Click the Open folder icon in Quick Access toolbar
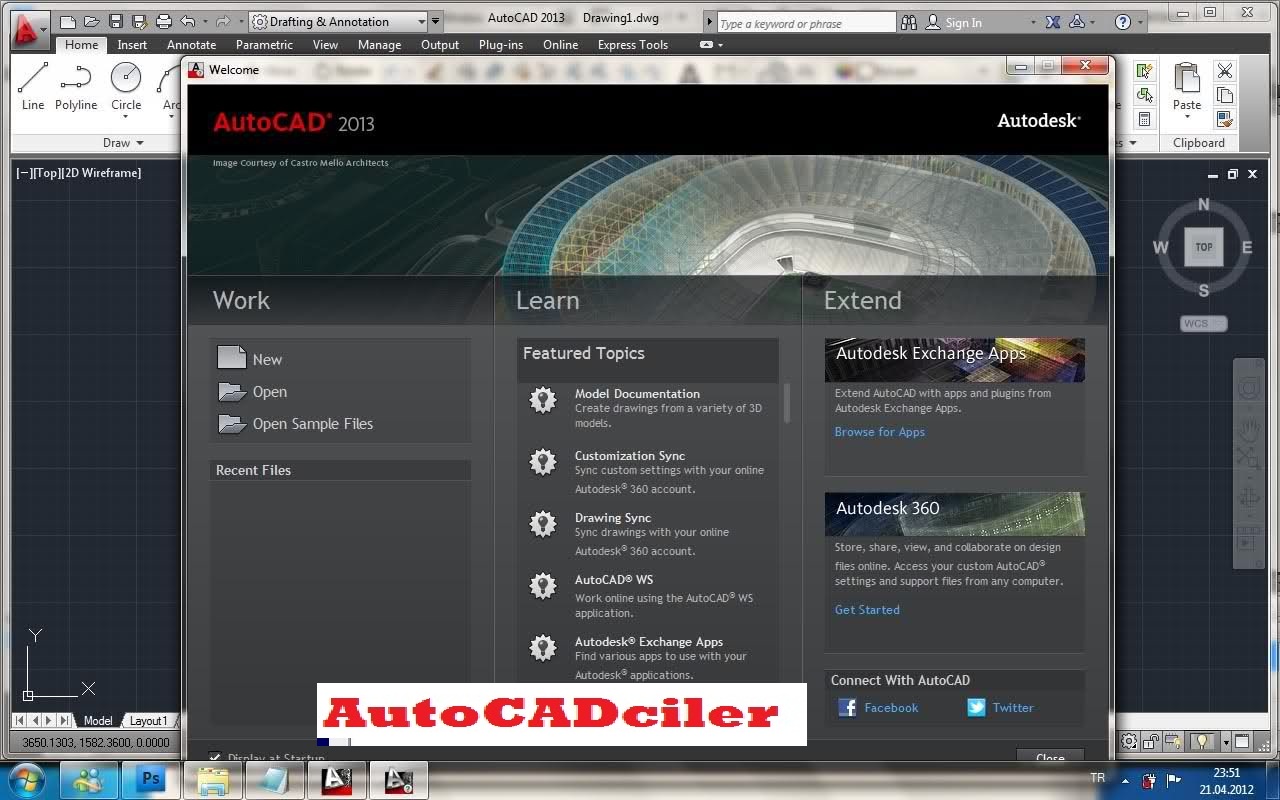 (91, 21)
